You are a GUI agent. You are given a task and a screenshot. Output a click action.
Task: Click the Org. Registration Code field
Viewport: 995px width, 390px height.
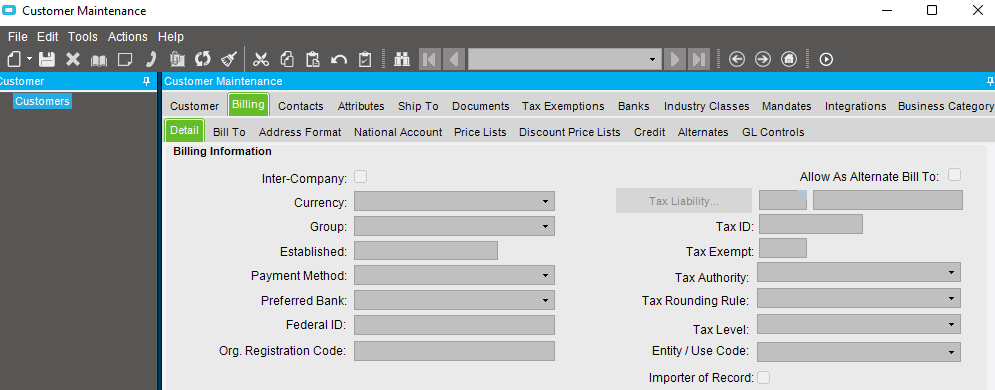coord(454,351)
